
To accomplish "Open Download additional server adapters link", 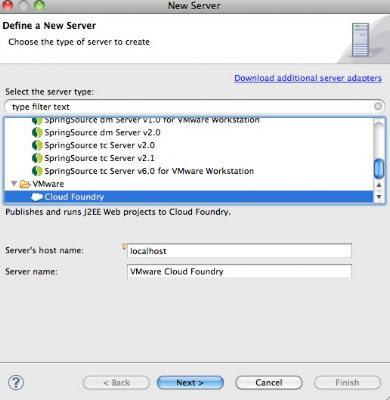I will [x=308, y=78].
